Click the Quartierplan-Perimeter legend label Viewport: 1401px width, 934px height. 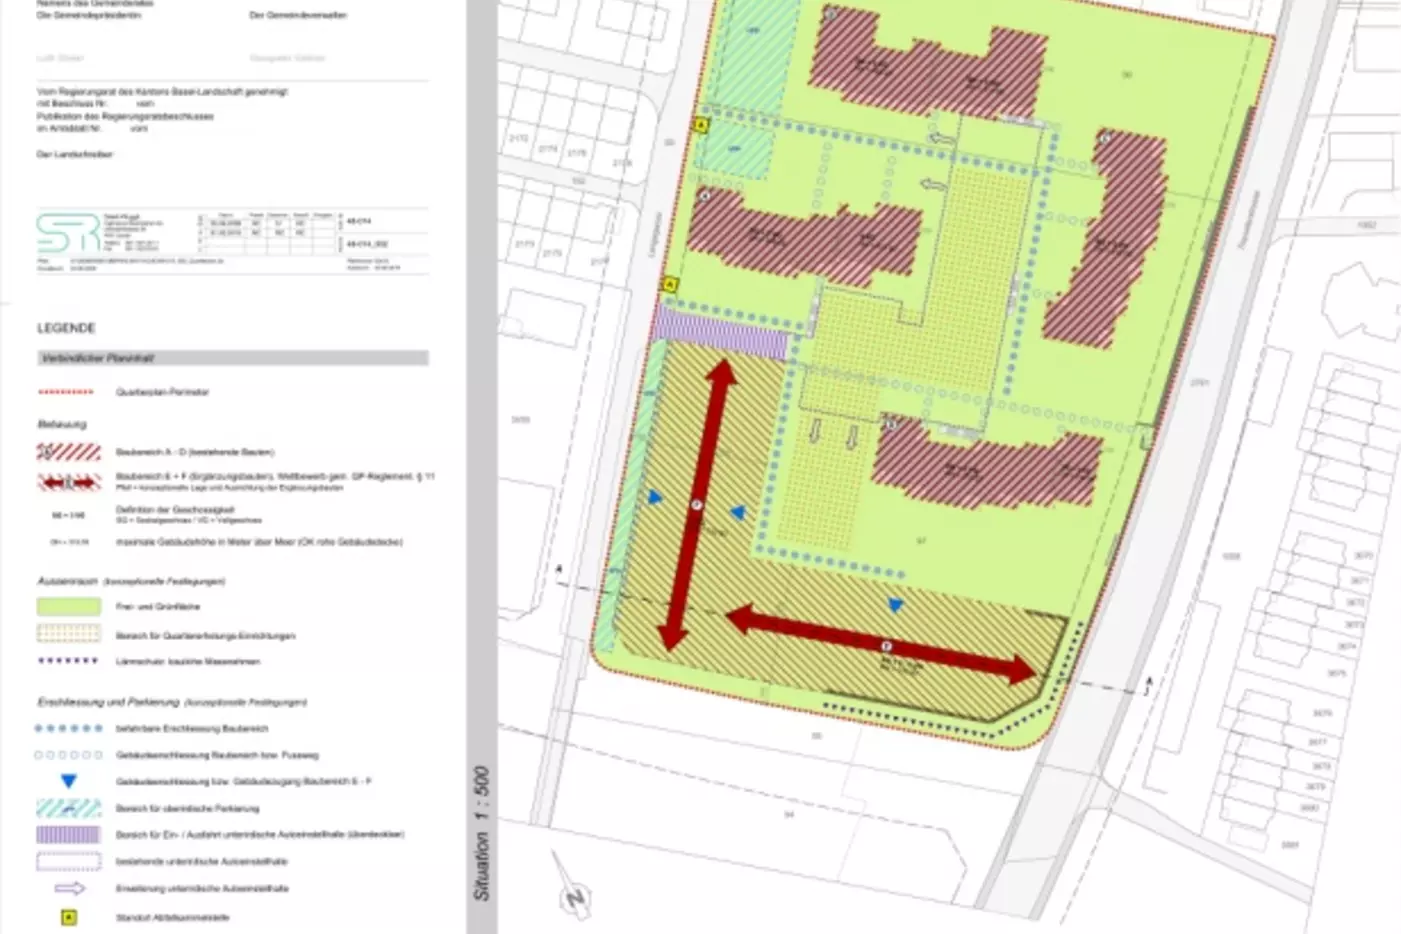pyautogui.click(x=162, y=392)
